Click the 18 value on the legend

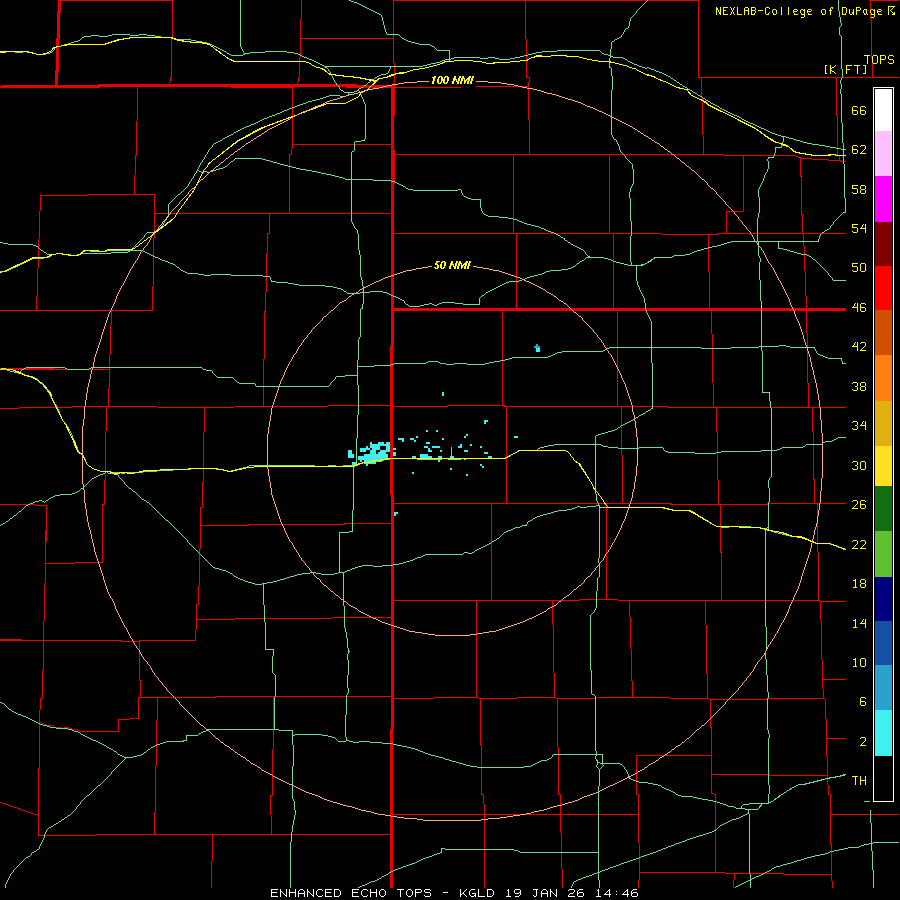click(x=859, y=584)
